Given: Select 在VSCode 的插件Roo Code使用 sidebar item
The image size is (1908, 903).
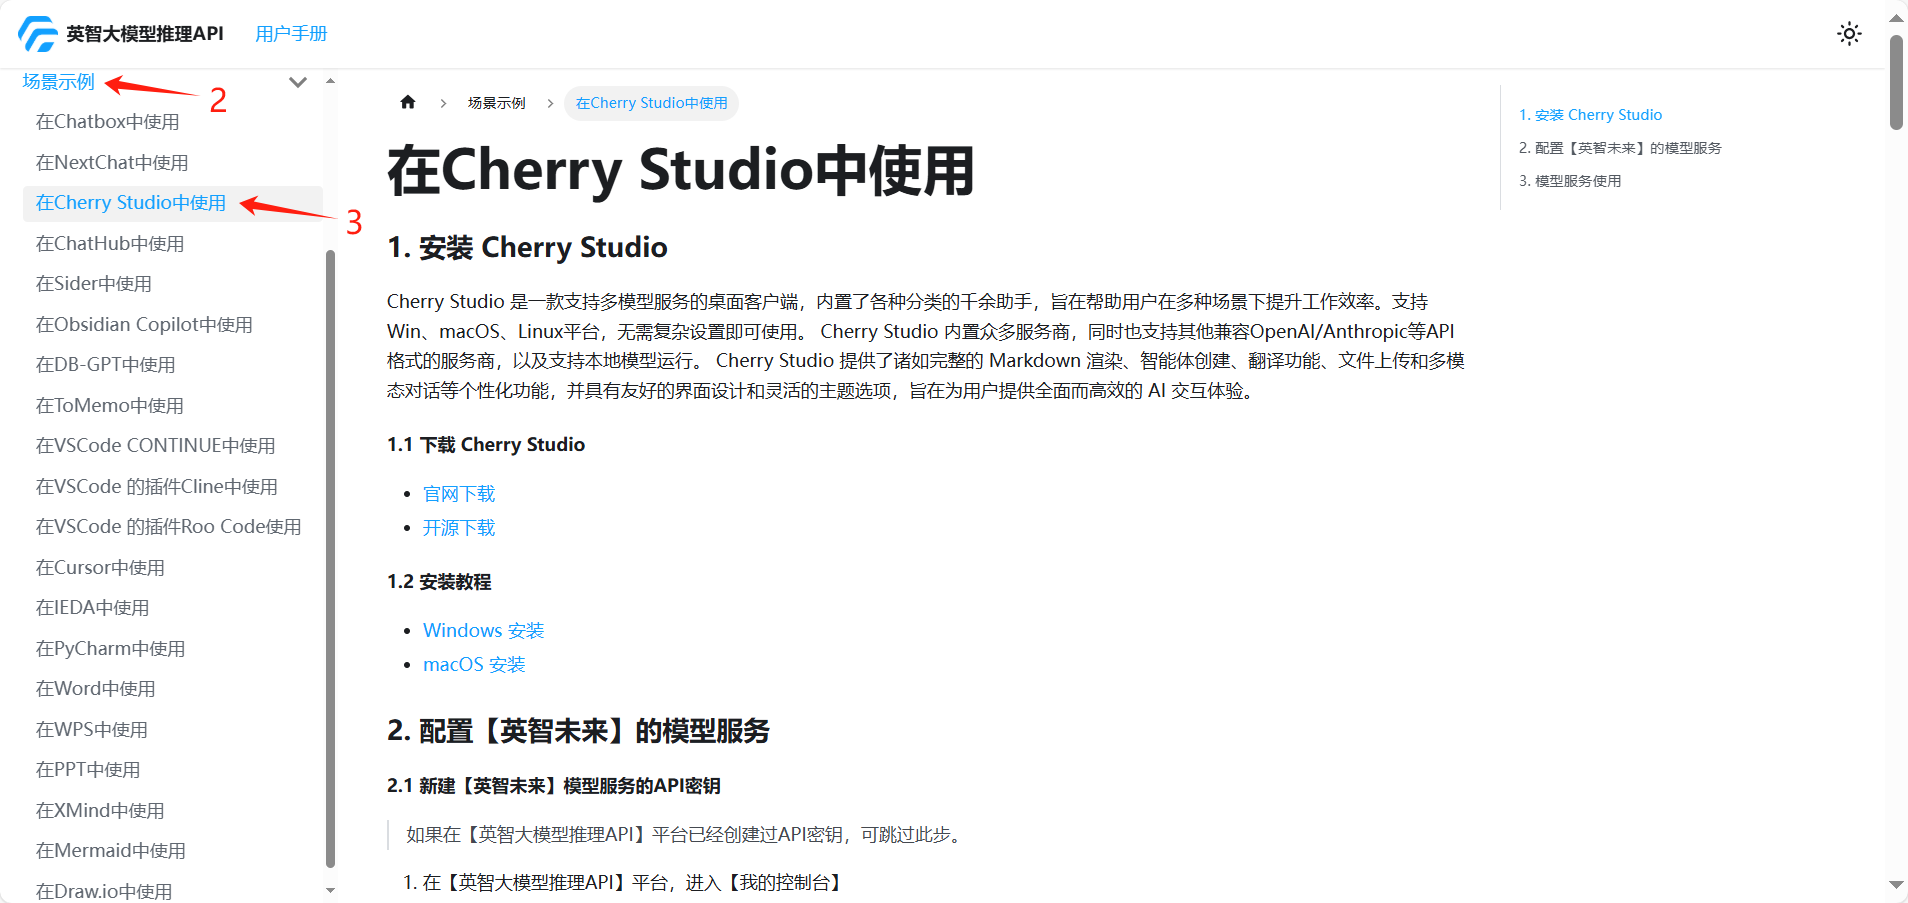Looking at the screenshot, I should click(x=169, y=527).
